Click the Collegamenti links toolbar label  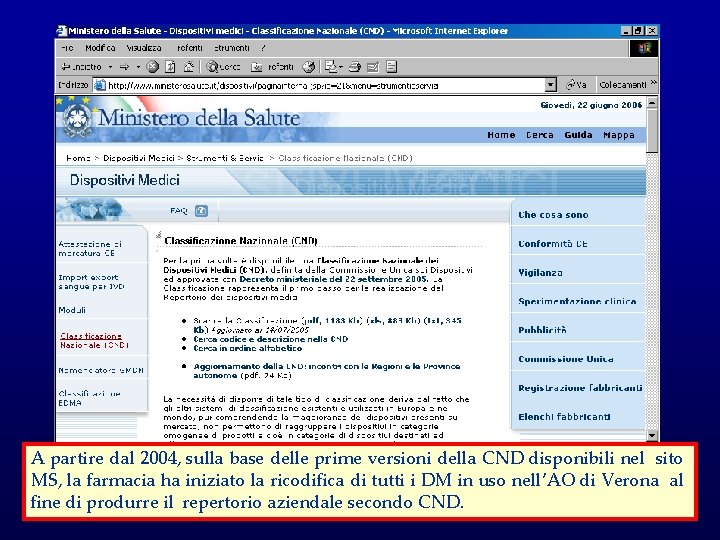[623, 85]
